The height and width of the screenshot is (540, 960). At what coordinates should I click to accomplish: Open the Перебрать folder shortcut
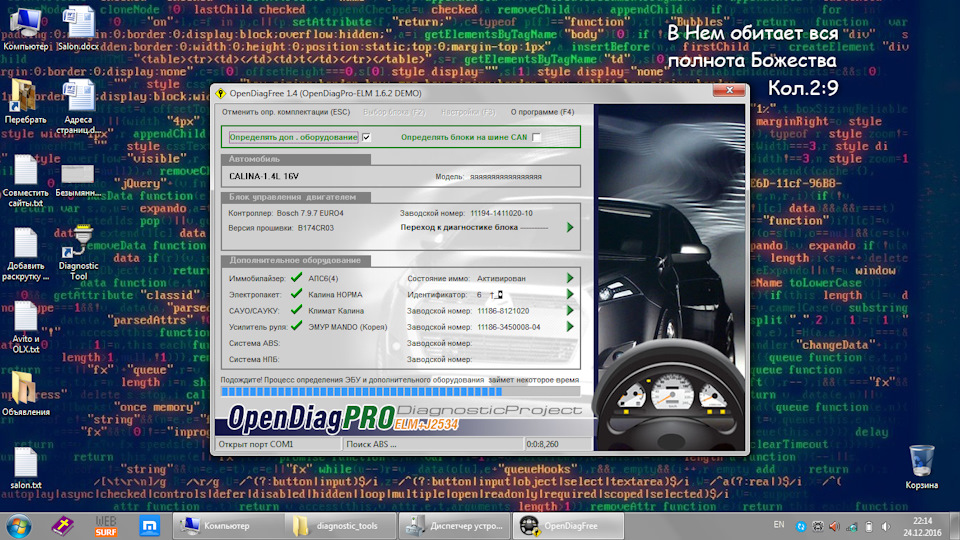click(25, 101)
